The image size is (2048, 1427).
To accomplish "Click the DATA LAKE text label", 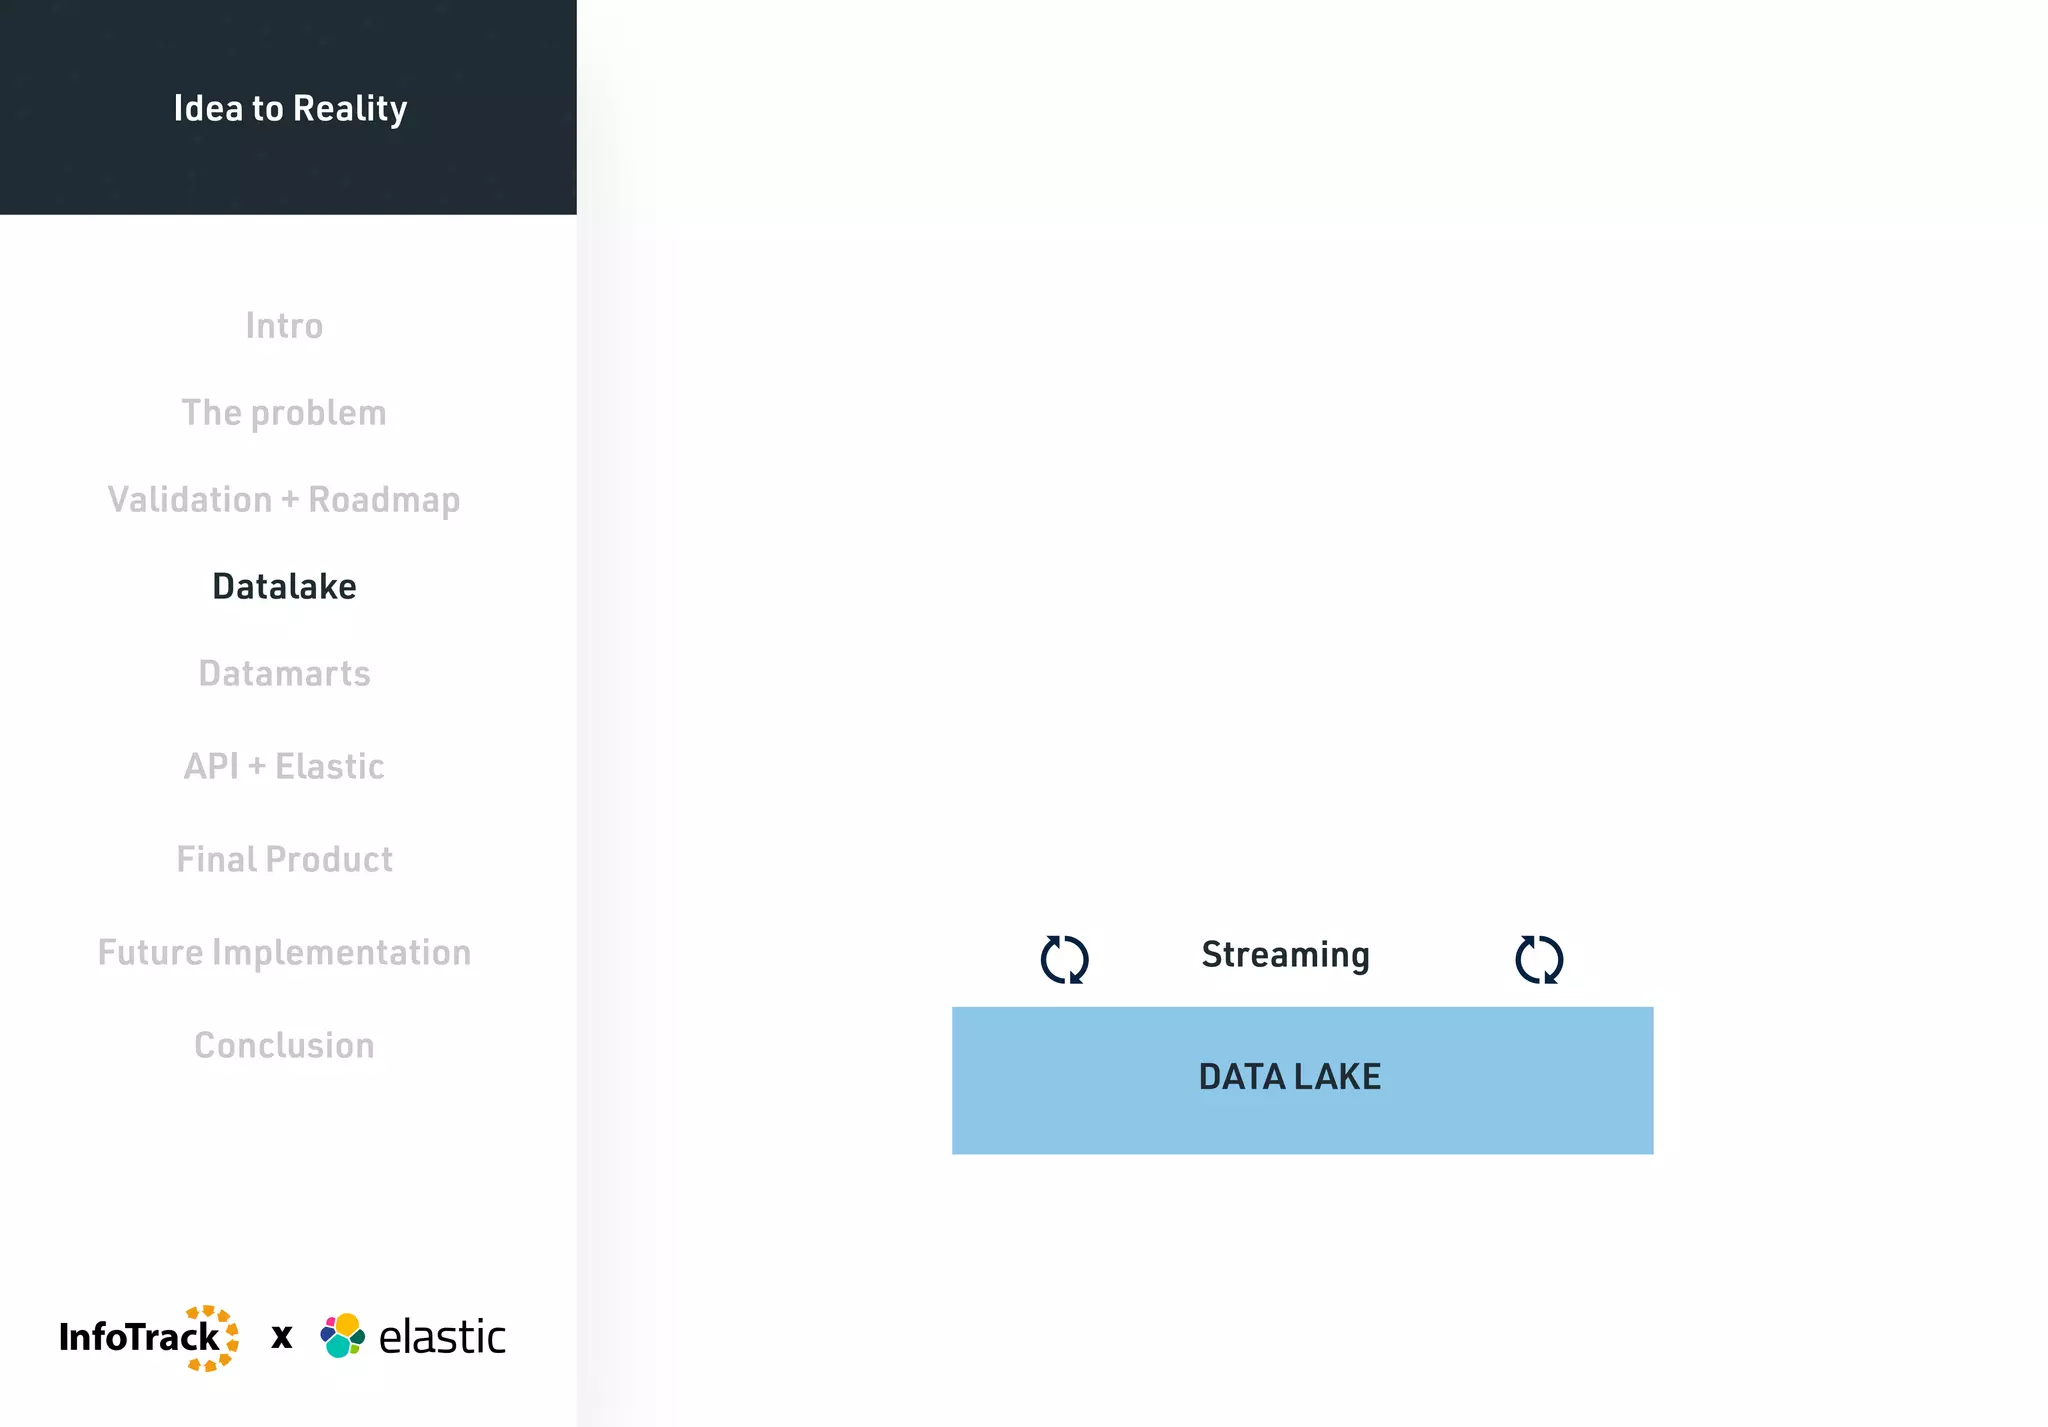I will pyautogui.click(x=1290, y=1077).
